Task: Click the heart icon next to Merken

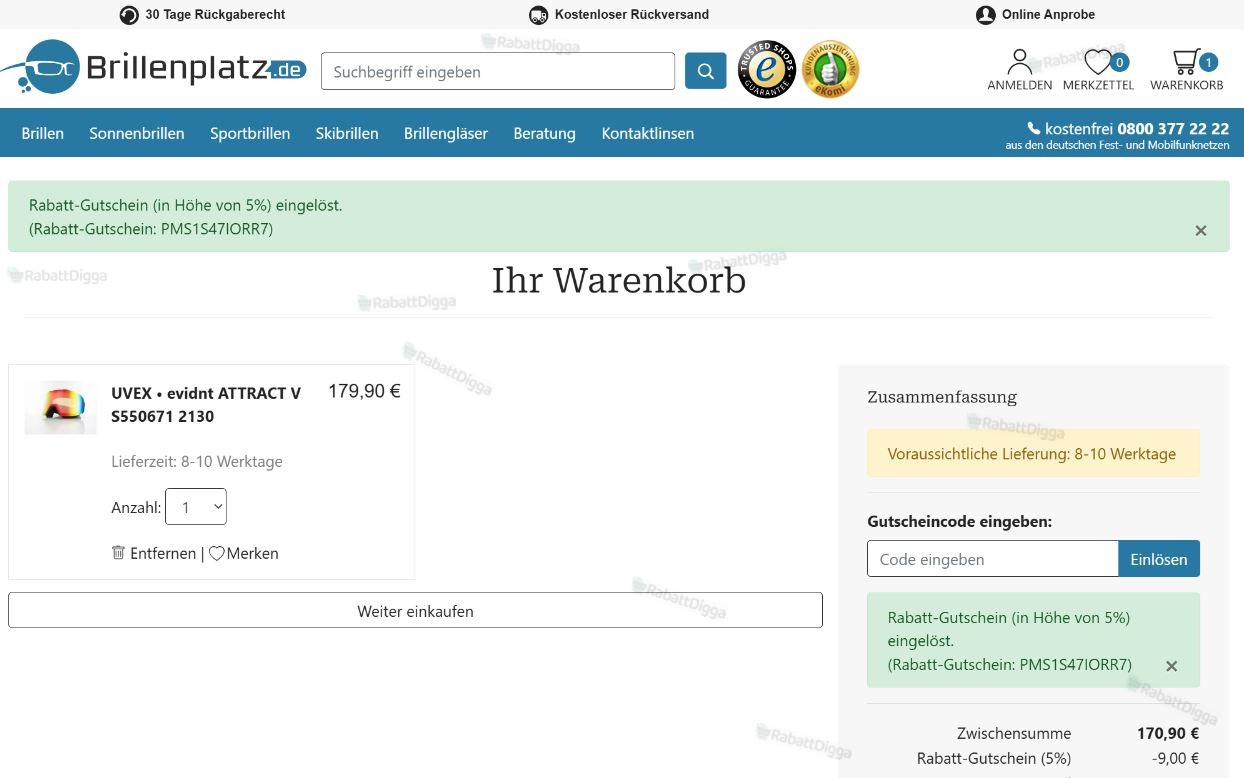Action: (216, 553)
